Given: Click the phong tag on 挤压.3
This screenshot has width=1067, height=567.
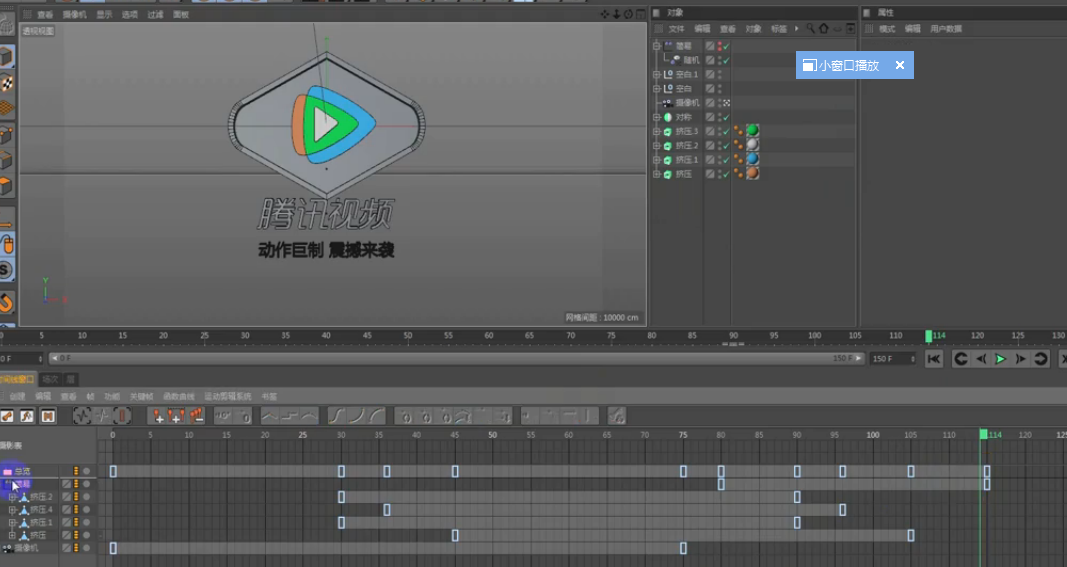Looking at the screenshot, I should 738,131.
